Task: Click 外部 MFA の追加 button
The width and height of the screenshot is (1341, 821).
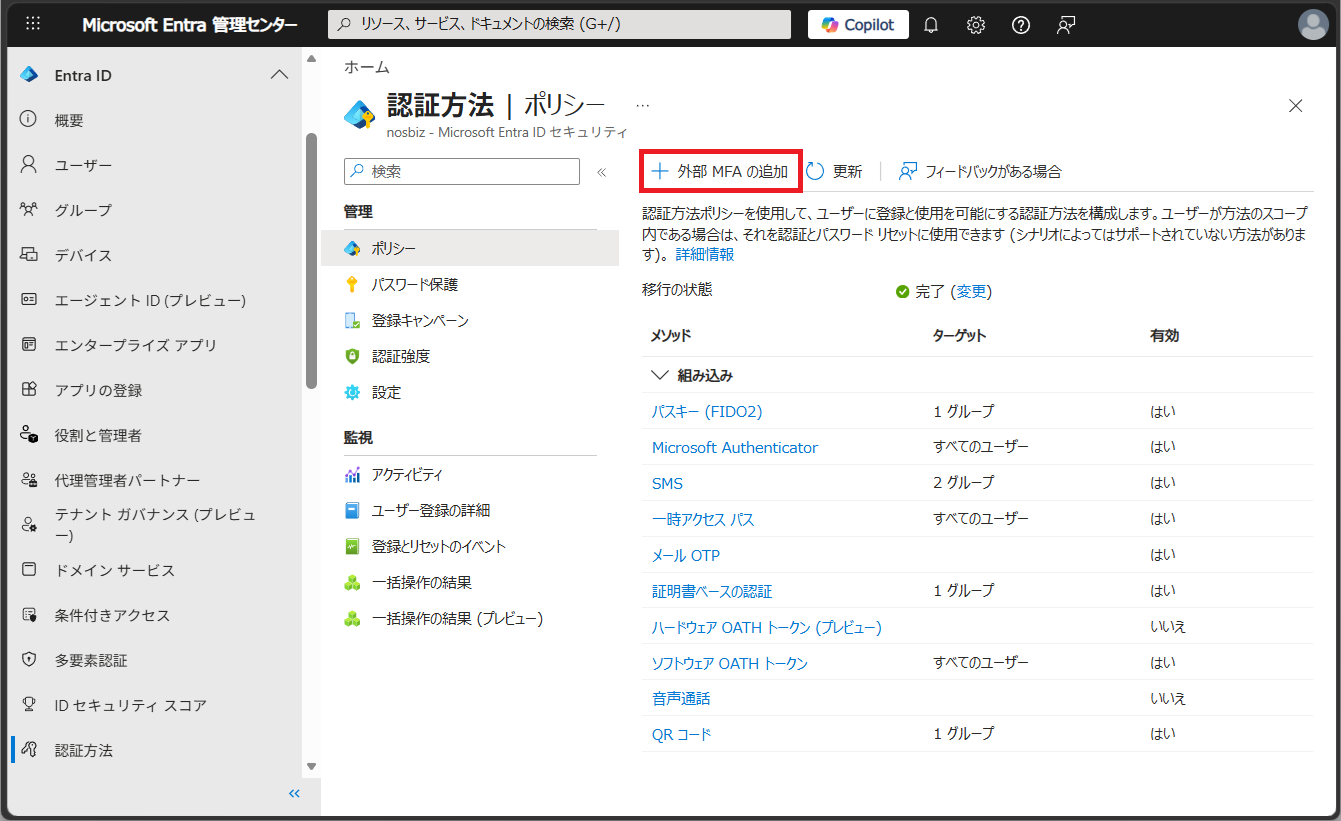Action: click(x=720, y=171)
